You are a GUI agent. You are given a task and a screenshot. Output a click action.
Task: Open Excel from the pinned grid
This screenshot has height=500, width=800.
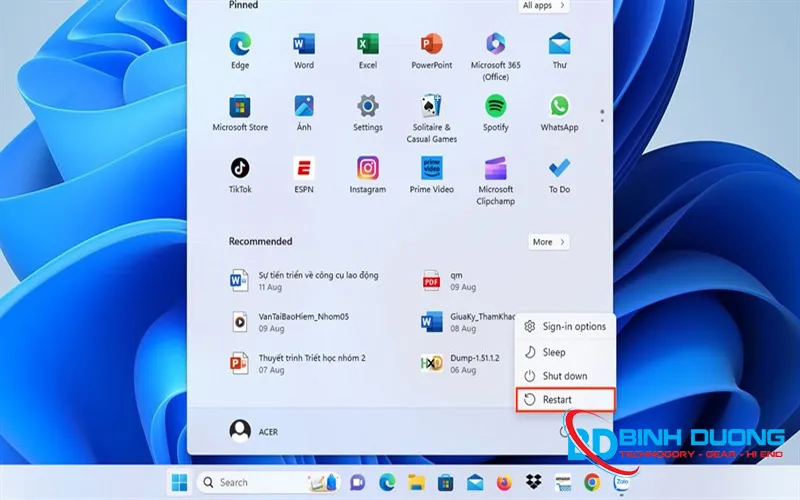click(367, 50)
